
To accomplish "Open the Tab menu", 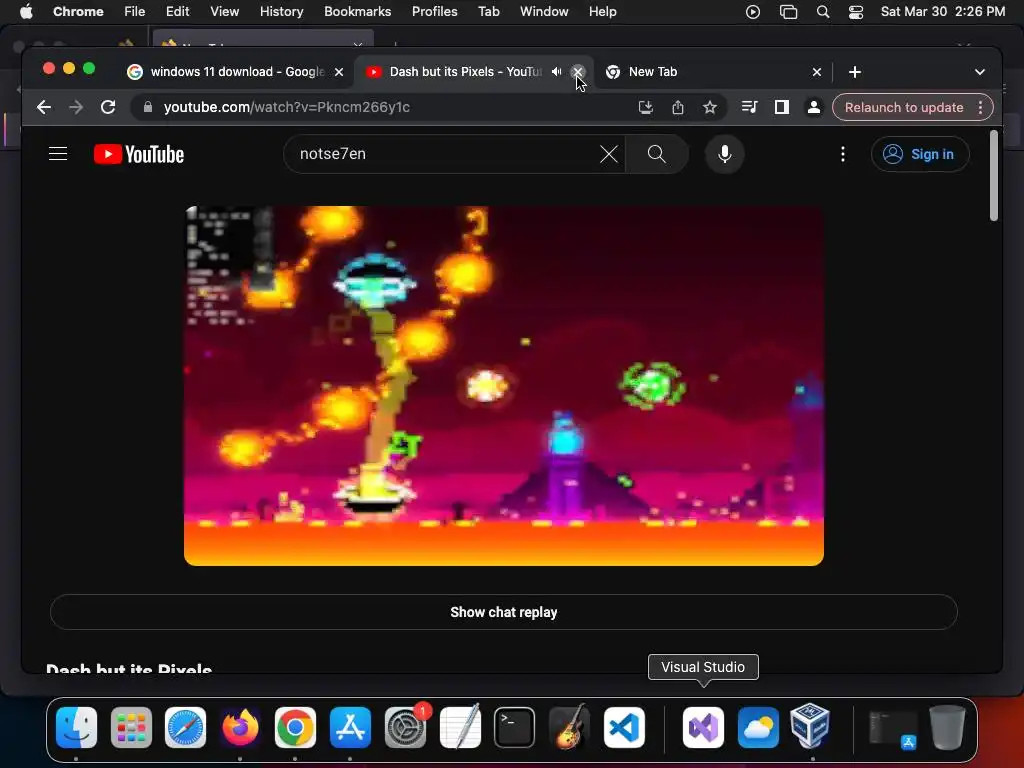I will click(x=488, y=12).
